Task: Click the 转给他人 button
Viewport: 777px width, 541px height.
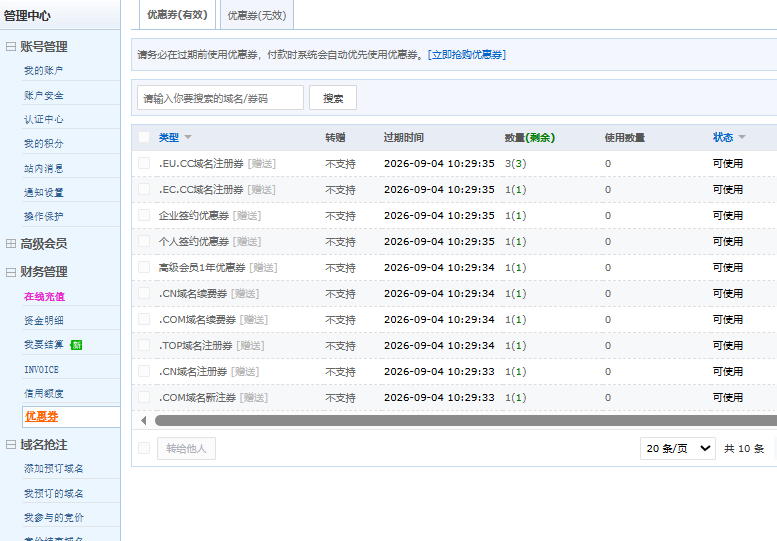Action: pyautogui.click(x=186, y=448)
